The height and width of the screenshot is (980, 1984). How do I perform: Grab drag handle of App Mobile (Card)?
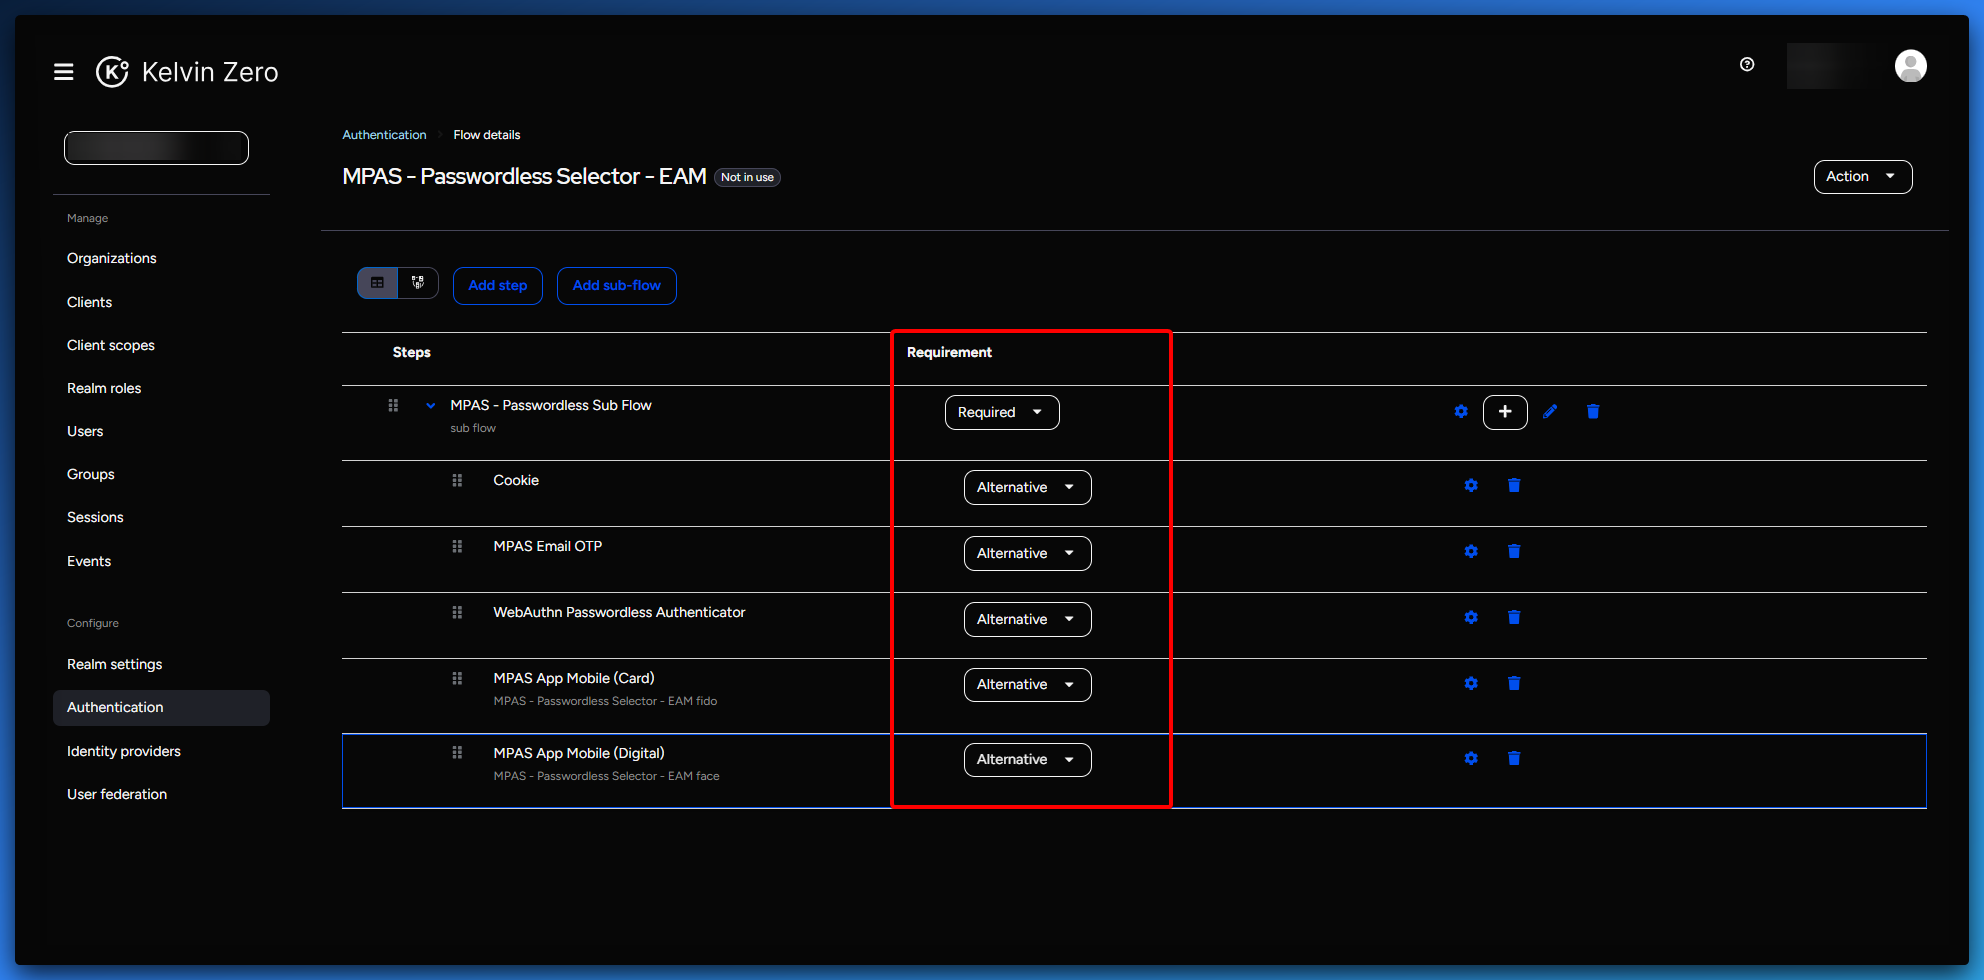click(457, 678)
